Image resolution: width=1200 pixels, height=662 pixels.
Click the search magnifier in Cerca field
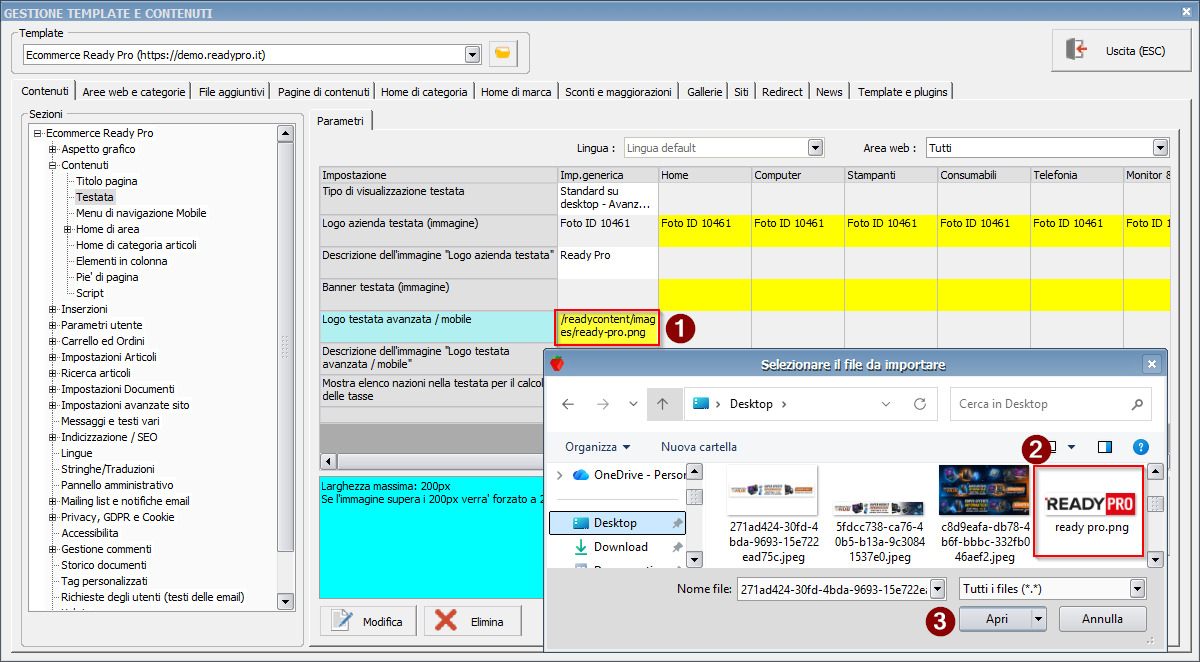tap(1137, 404)
